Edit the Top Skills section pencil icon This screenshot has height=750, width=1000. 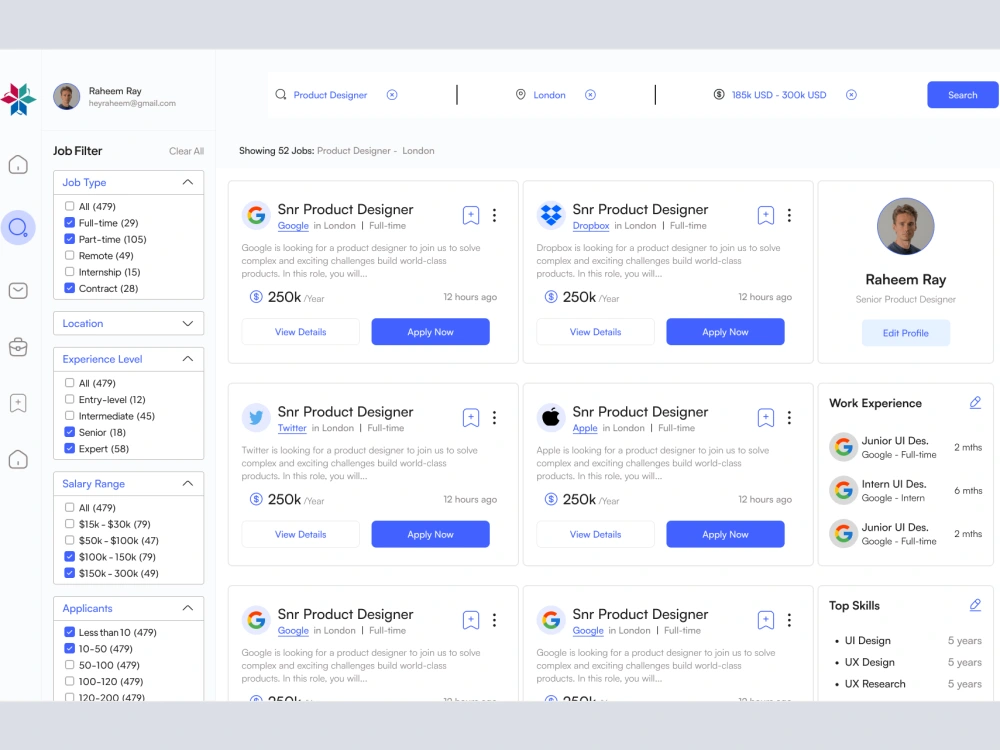pyautogui.click(x=975, y=605)
